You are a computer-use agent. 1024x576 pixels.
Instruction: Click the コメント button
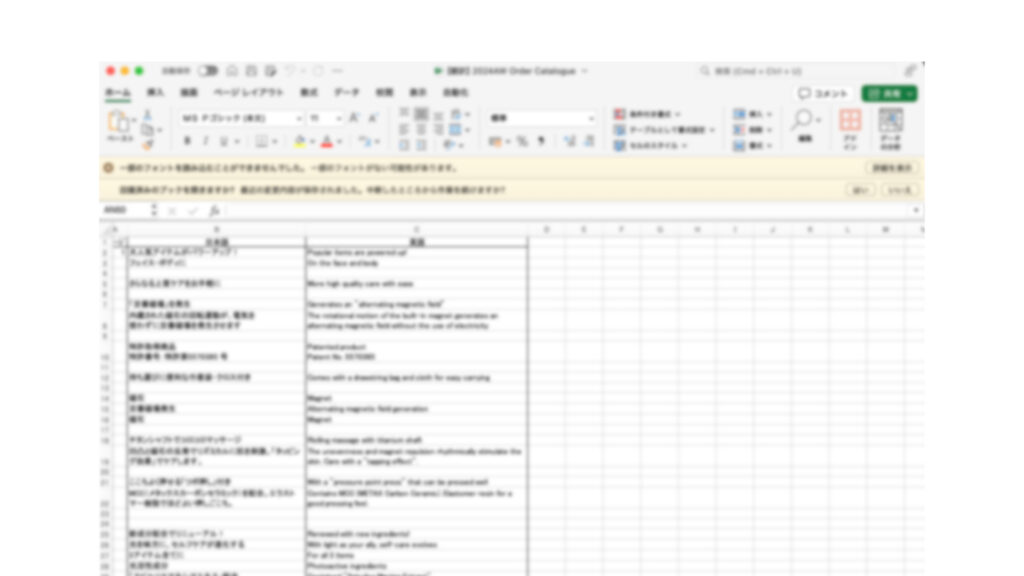click(823, 94)
